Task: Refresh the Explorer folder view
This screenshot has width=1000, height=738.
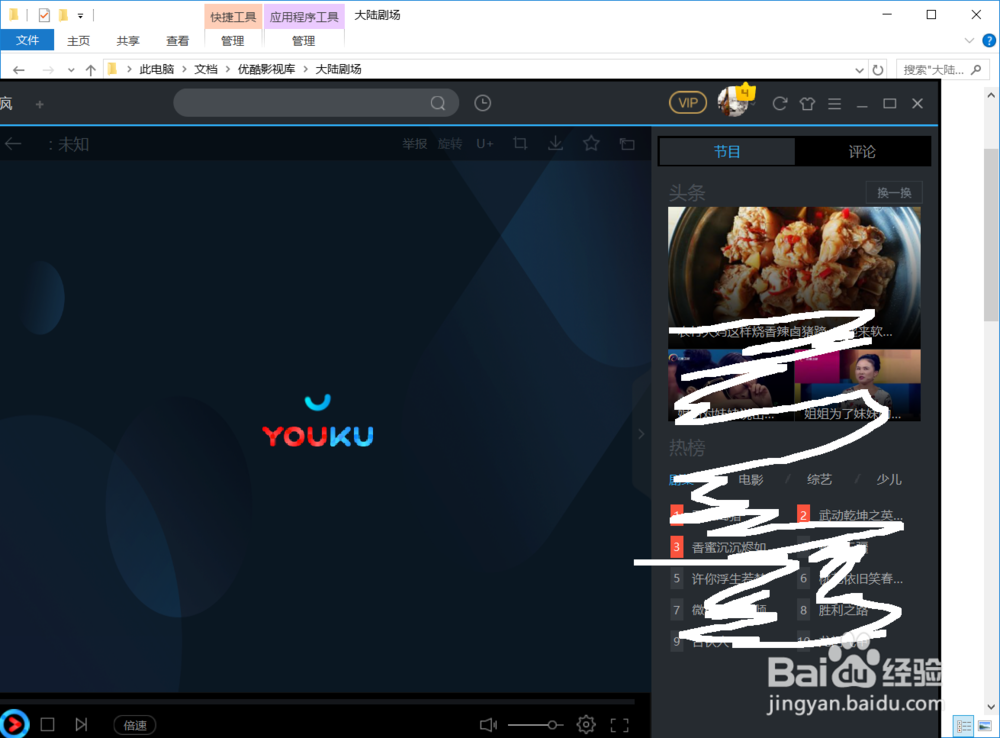Action: [878, 70]
